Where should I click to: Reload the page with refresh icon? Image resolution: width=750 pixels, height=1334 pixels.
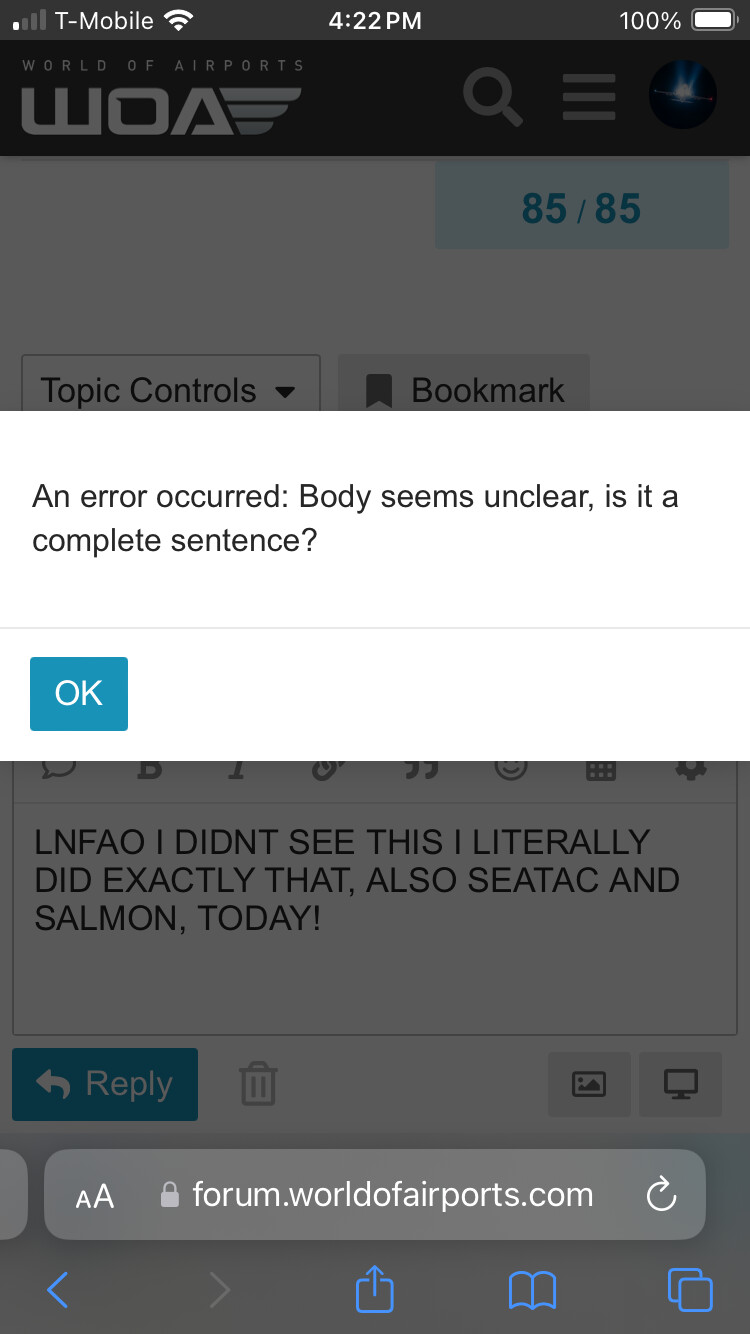662,1194
